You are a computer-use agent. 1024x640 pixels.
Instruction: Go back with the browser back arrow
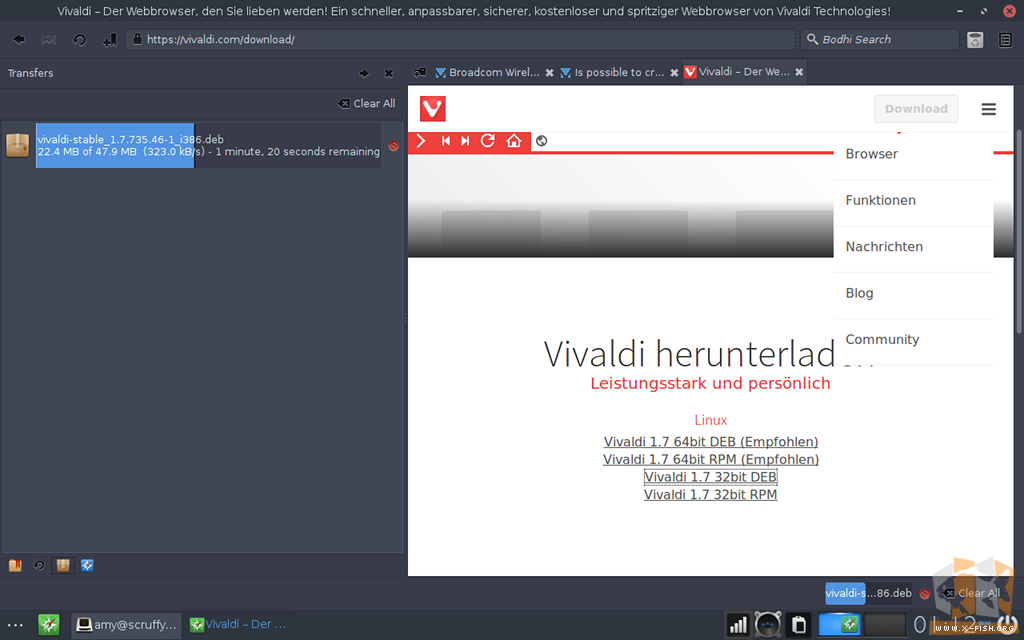pos(19,40)
